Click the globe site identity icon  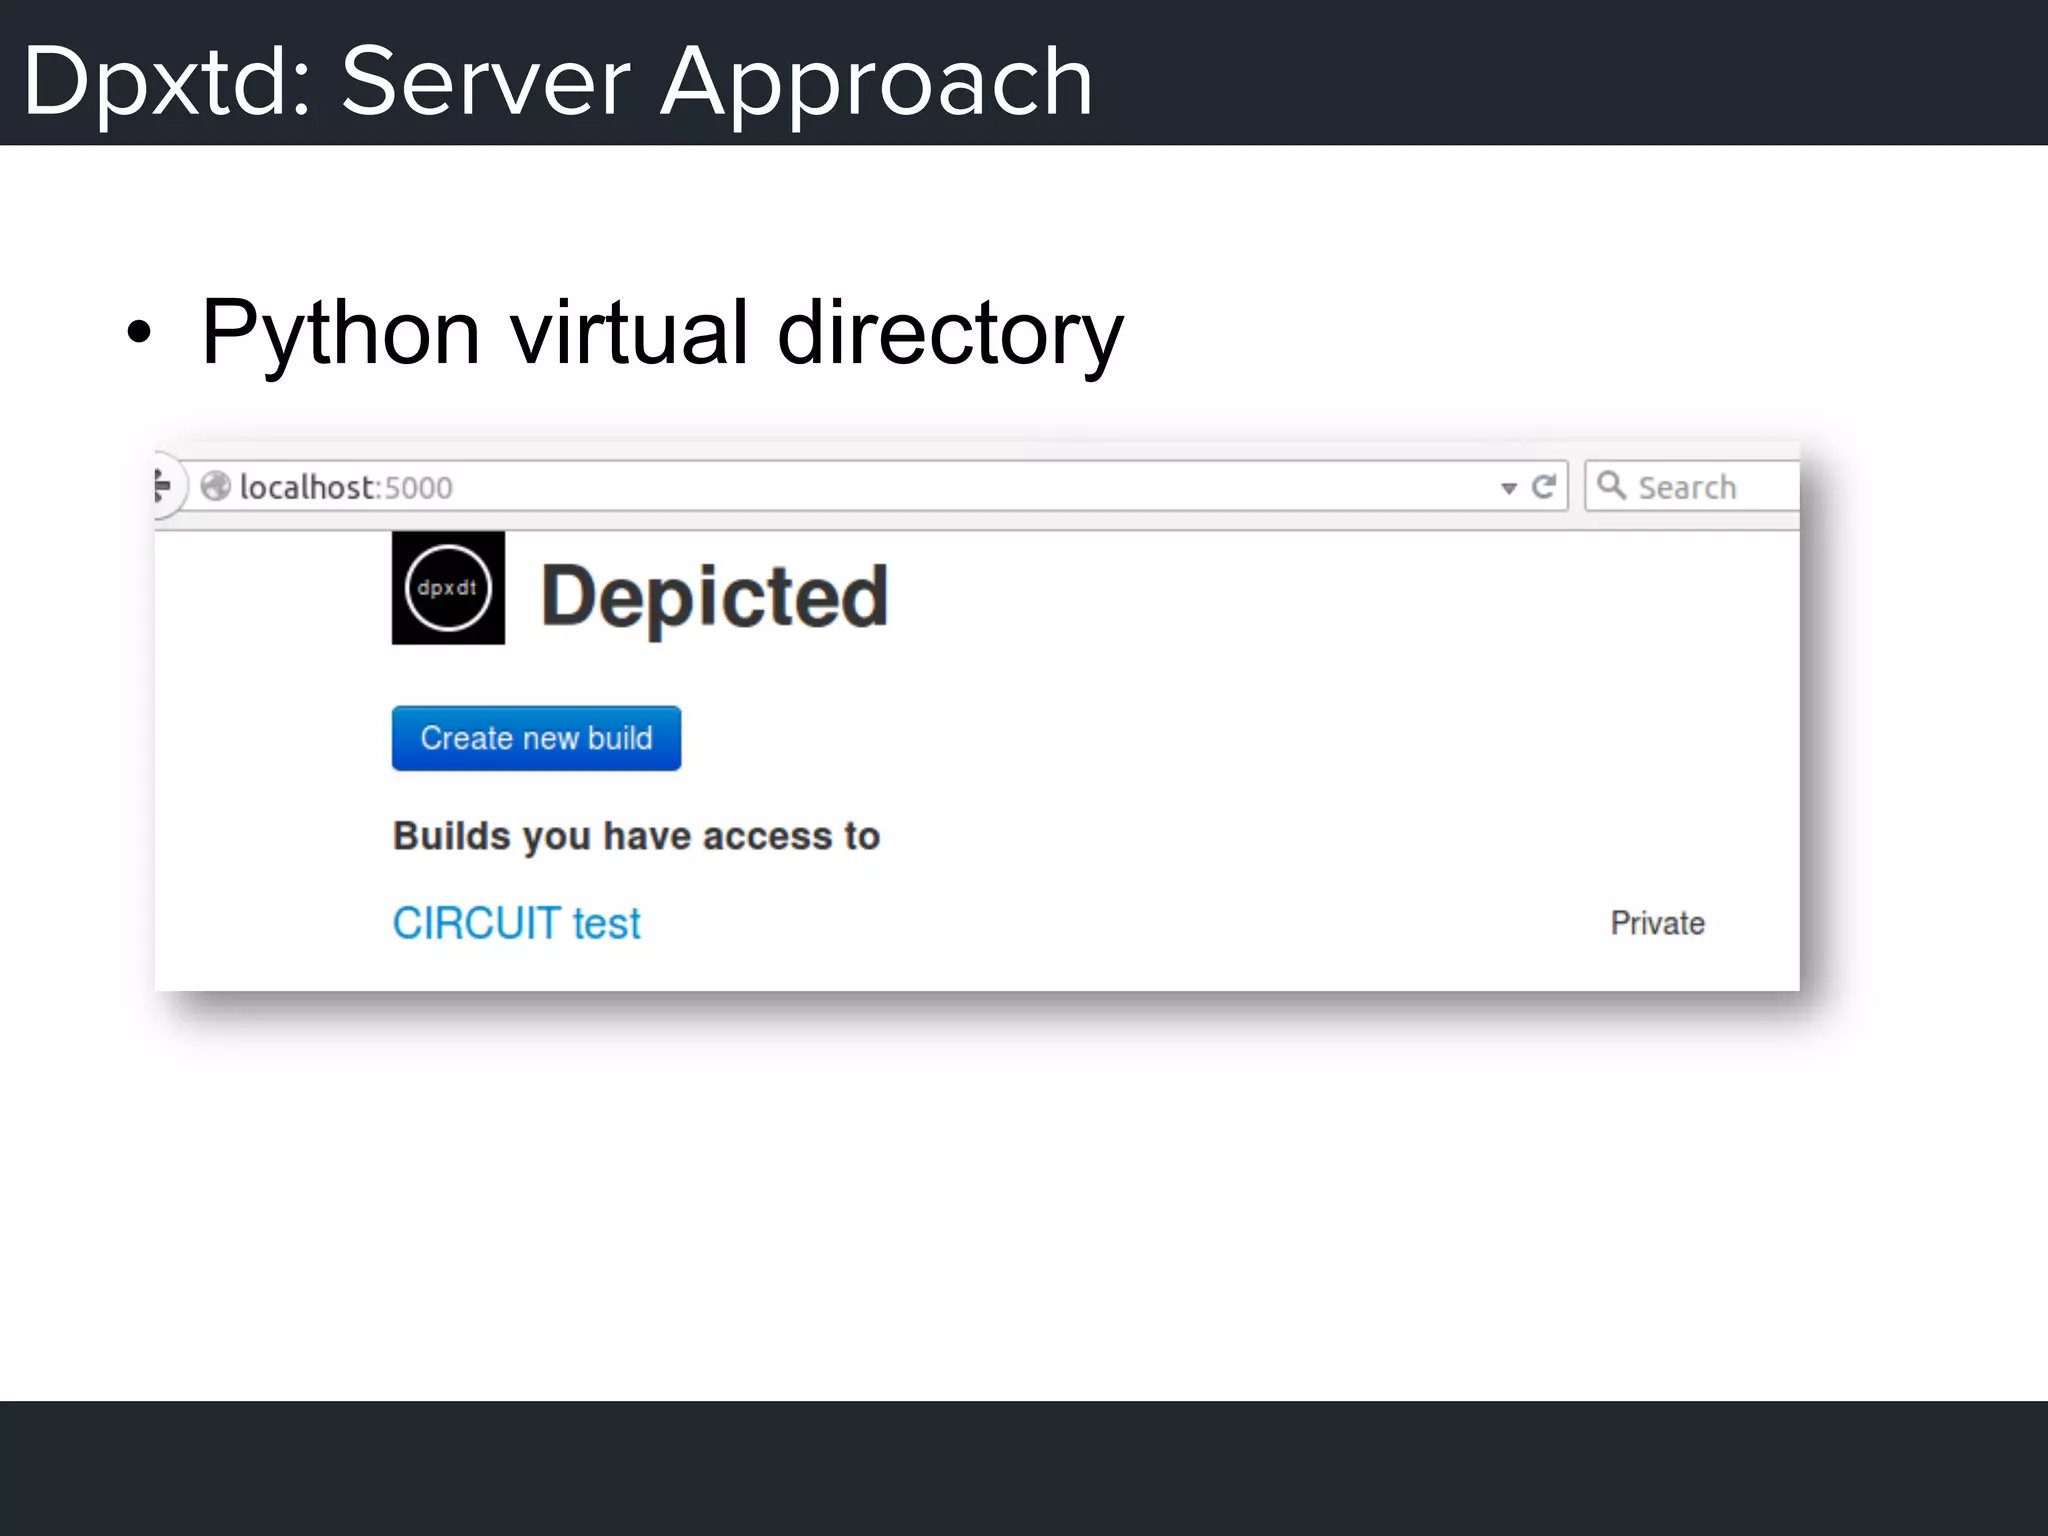click(215, 487)
